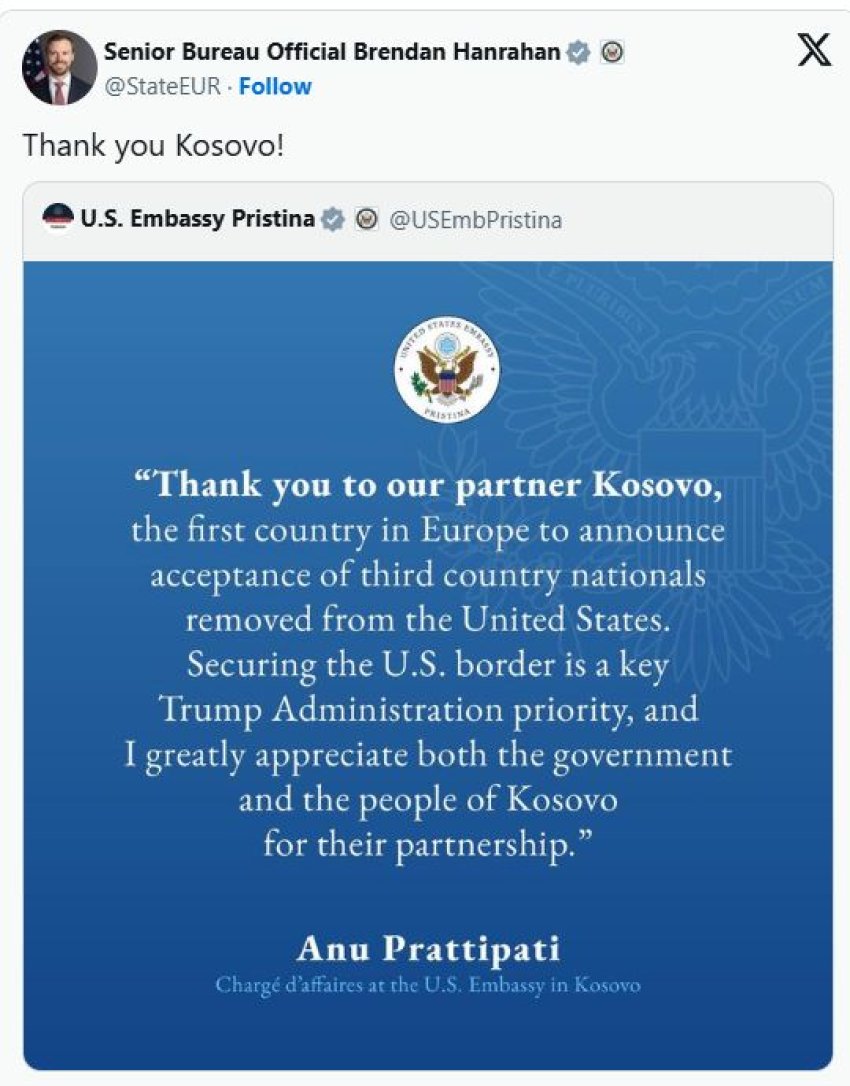Click the seal icon before @USEmbPristina
This screenshot has height=1086, width=850.
point(367,219)
